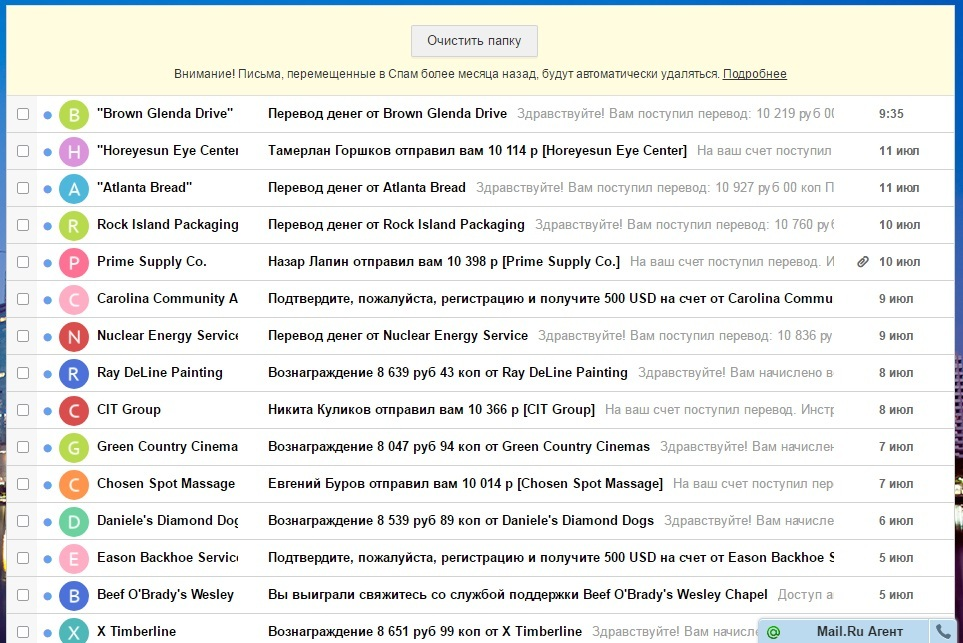Image resolution: width=963 pixels, height=643 pixels.
Task: Follow the "Подробнее" link
Action: coord(754,74)
